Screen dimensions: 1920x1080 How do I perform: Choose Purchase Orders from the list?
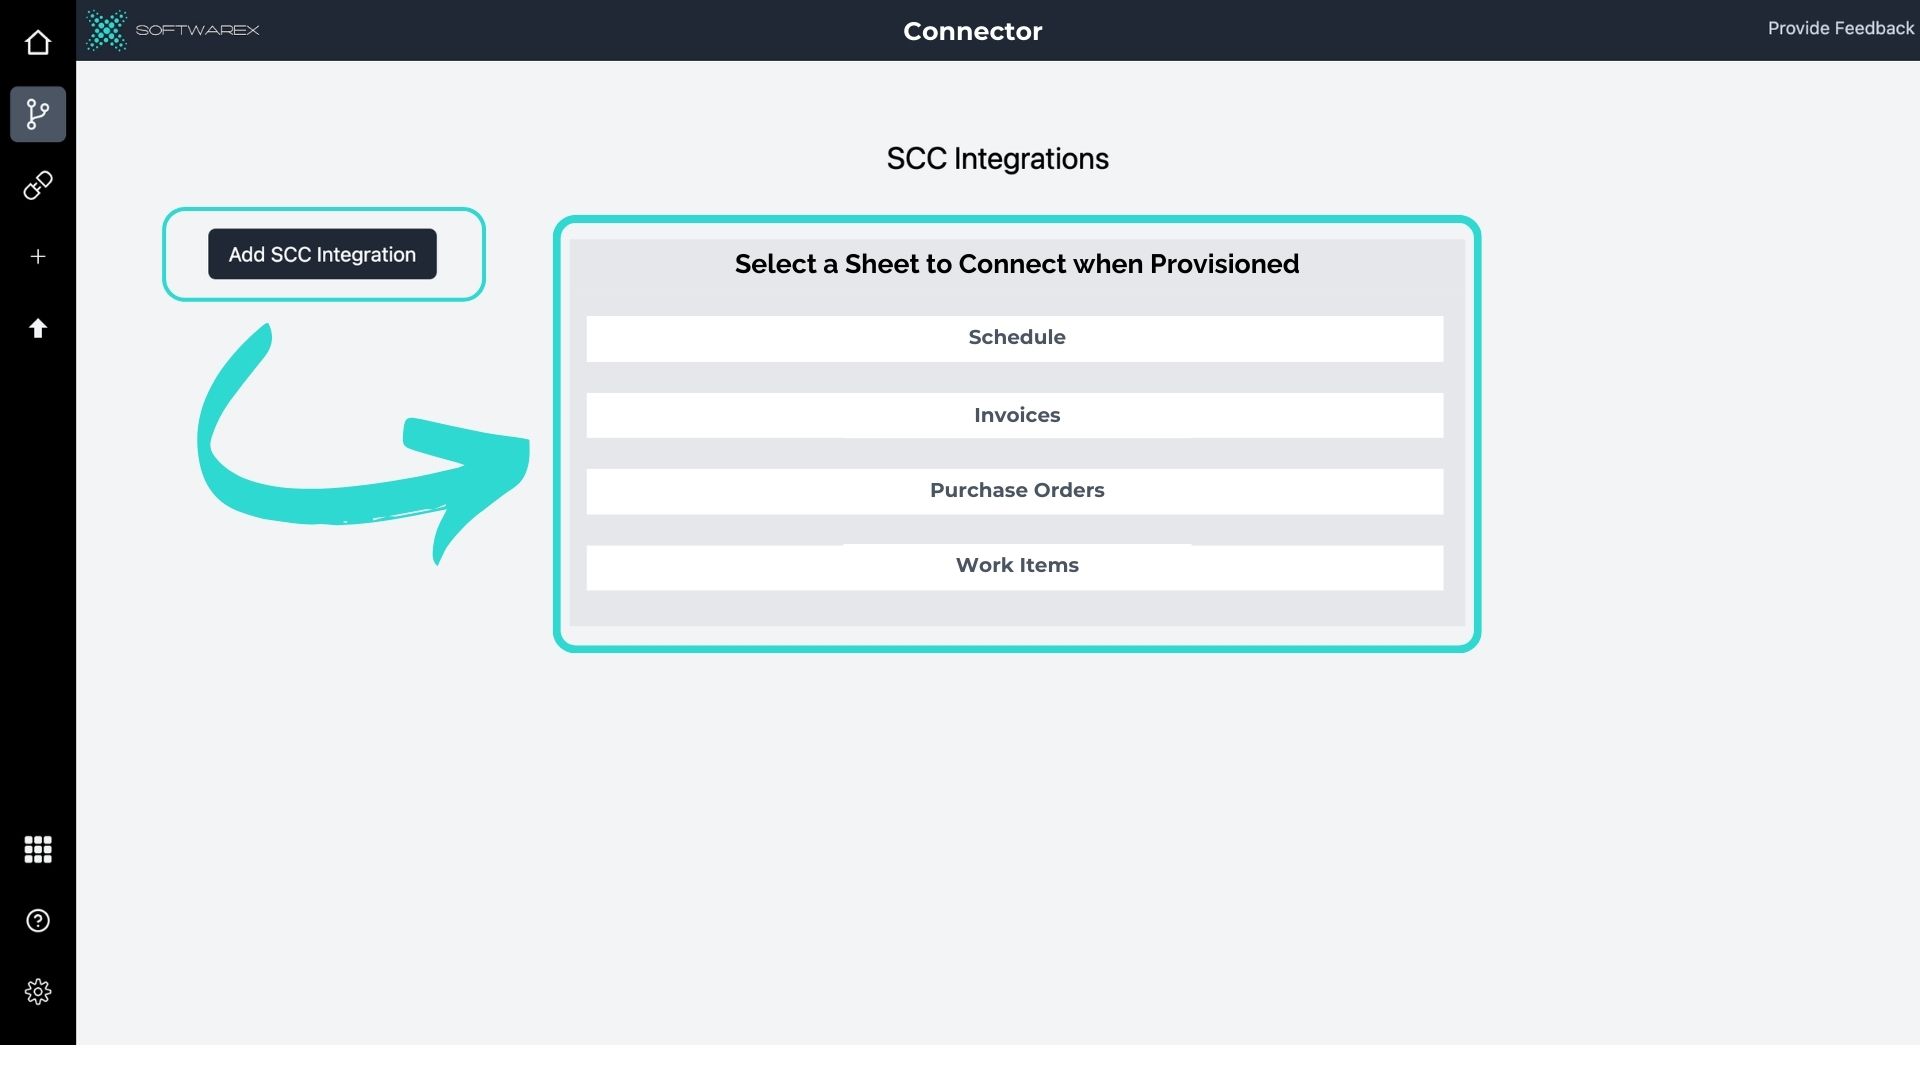tap(1016, 490)
